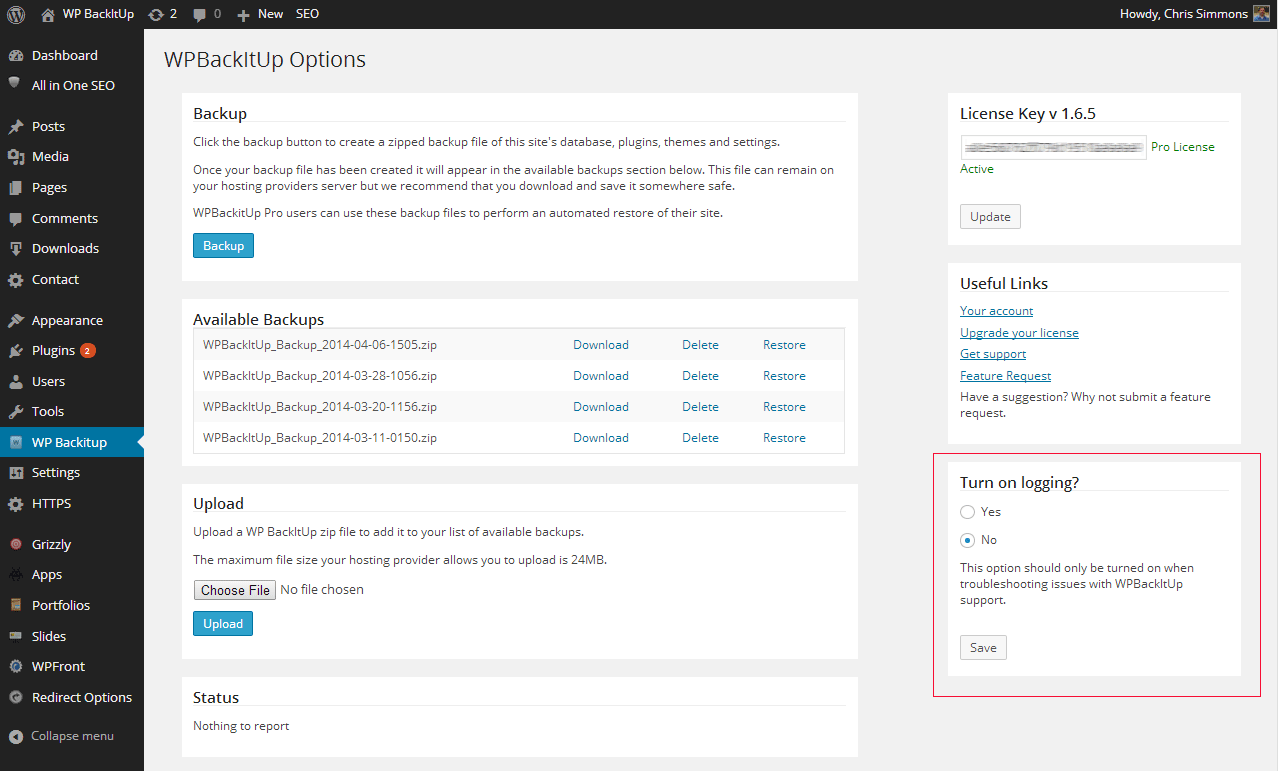The width and height of the screenshot is (1278, 771).
Task: Click Save under logging options
Action: click(x=983, y=648)
